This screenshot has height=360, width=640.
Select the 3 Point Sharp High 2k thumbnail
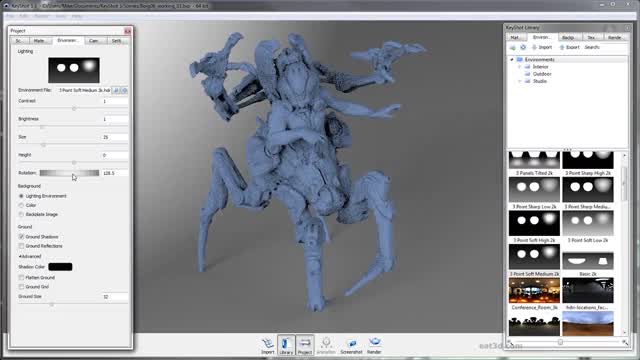coord(588,160)
